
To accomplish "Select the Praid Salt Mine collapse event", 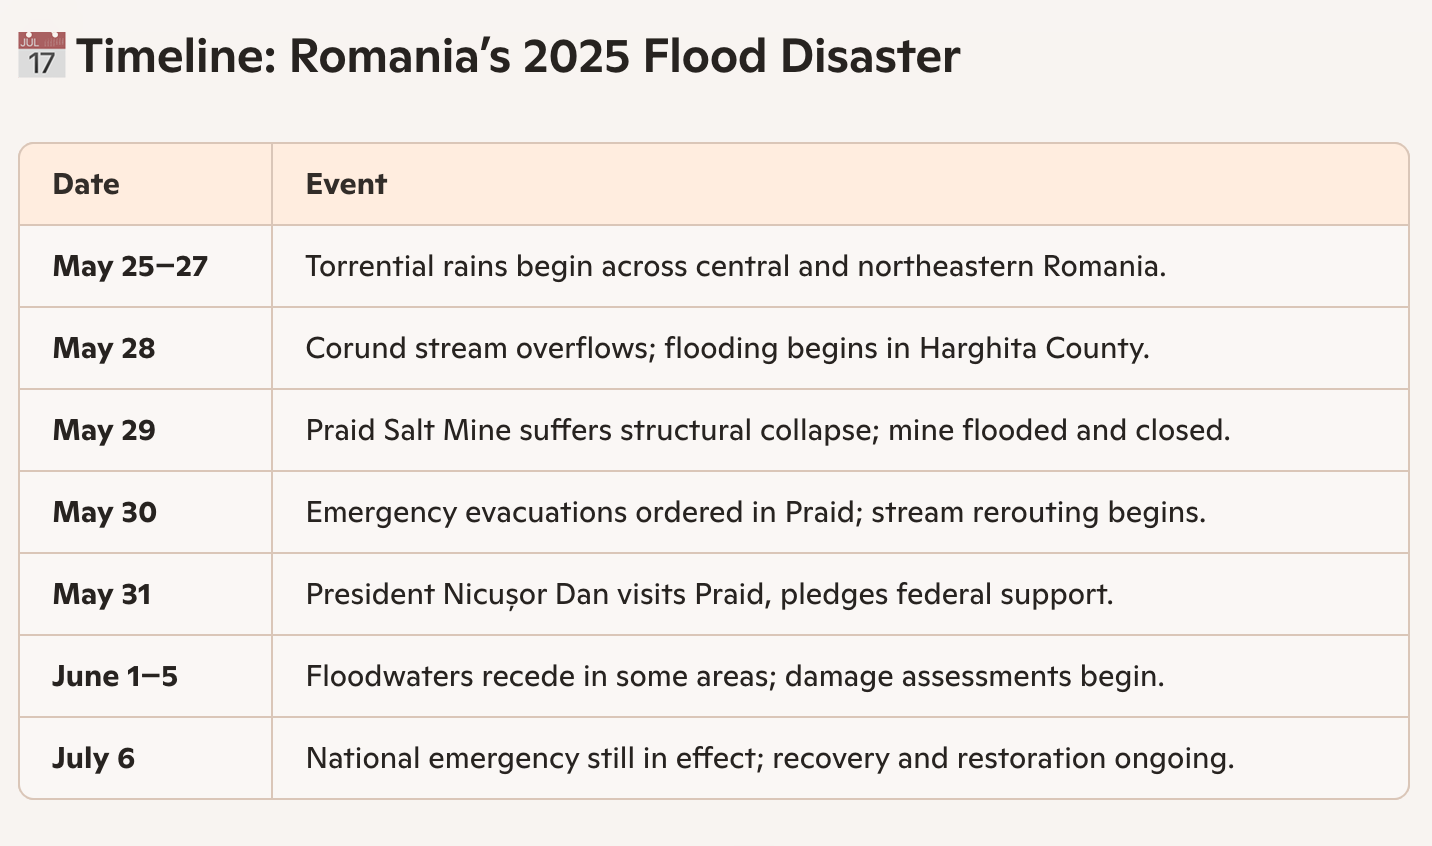I will click(767, 430).
